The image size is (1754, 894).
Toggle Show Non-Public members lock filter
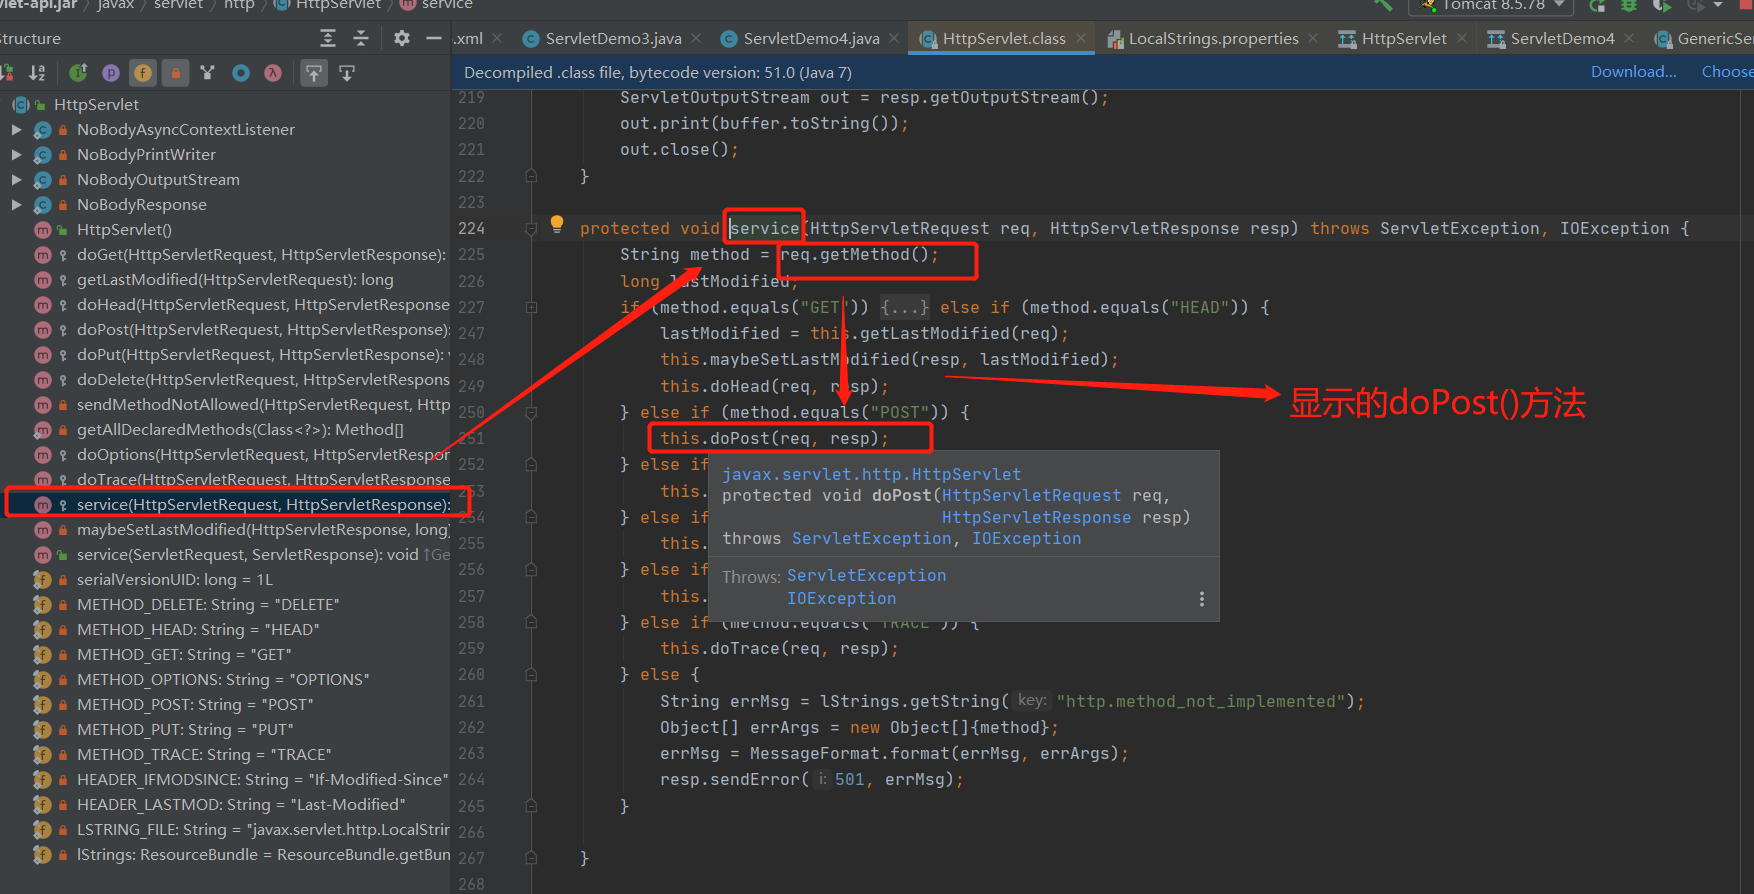(x=175, y=73)
